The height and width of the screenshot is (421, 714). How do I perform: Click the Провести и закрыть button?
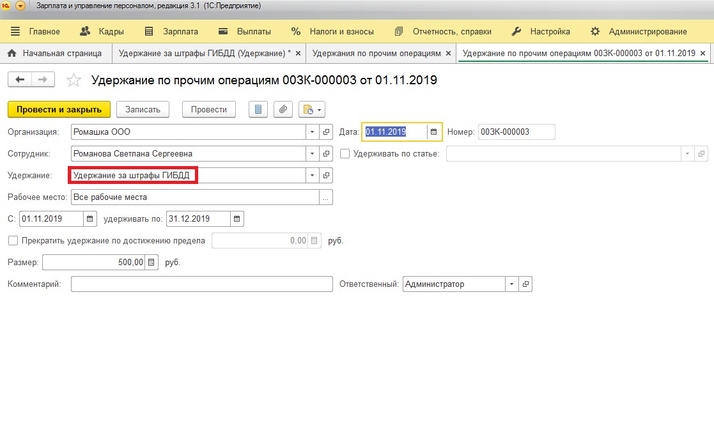pyautogui.click(x=57, y=109)
